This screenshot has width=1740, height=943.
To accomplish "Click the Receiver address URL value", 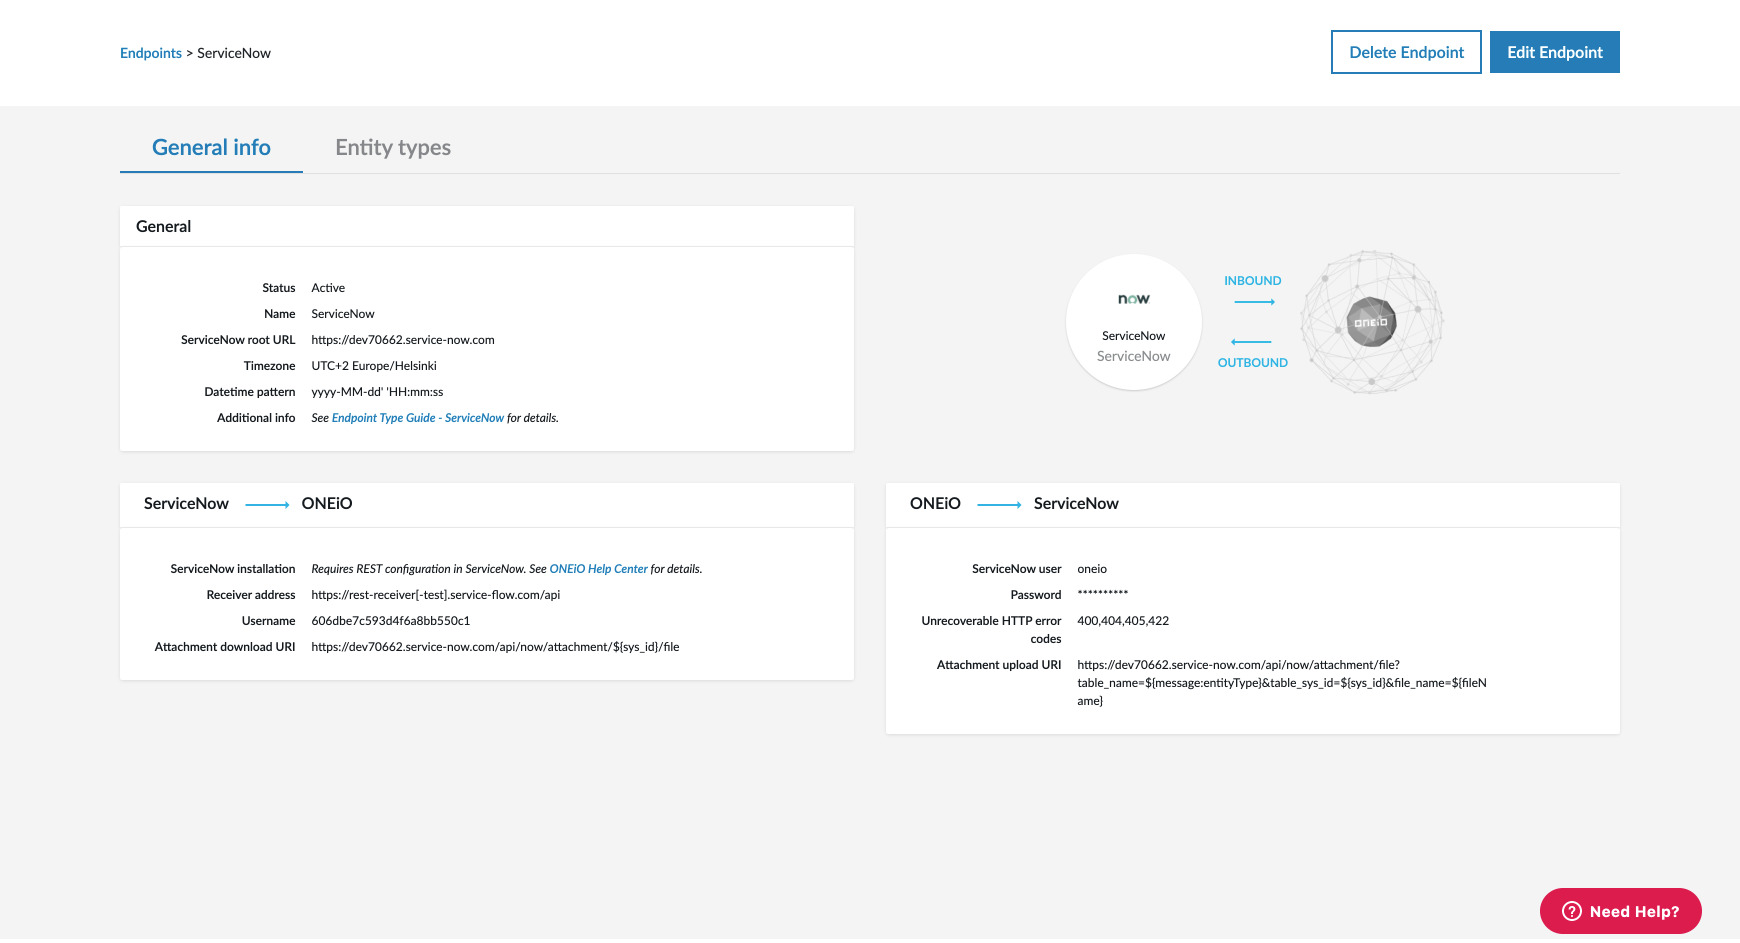I will click(x=436, y=595).
